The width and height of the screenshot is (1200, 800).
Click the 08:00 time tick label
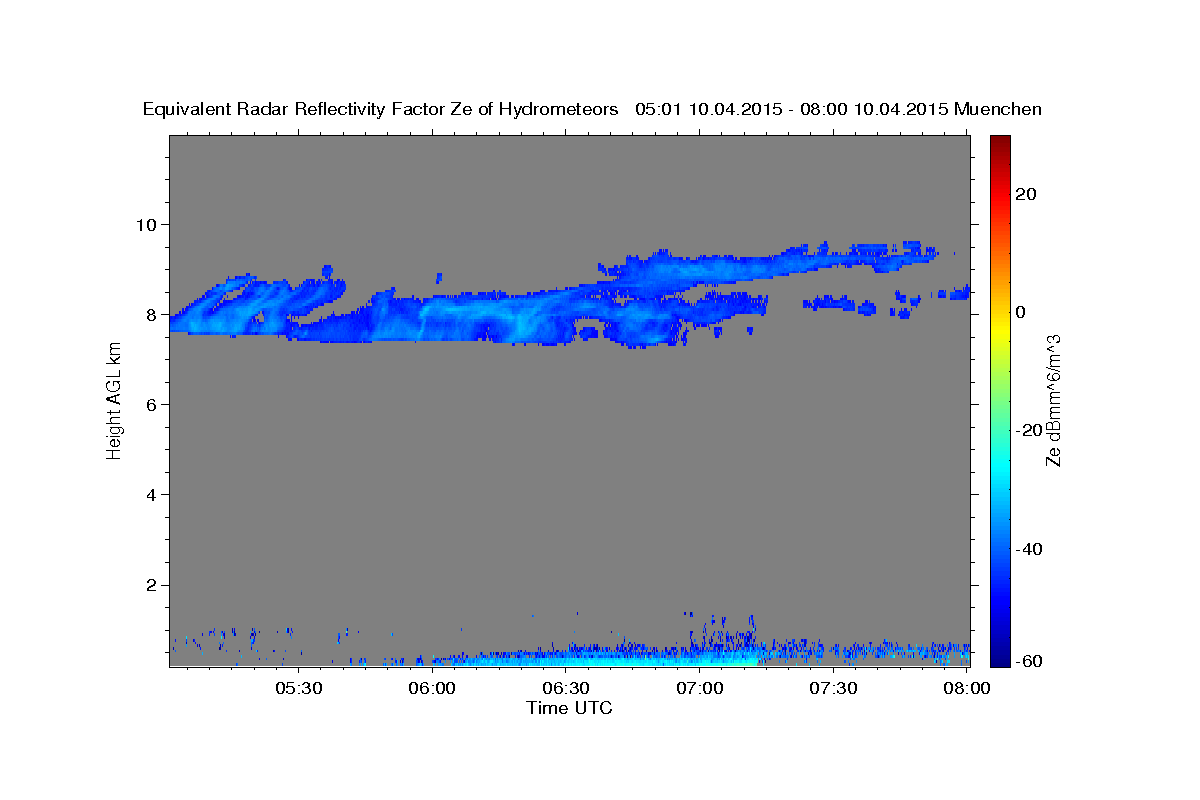(968, 689)
